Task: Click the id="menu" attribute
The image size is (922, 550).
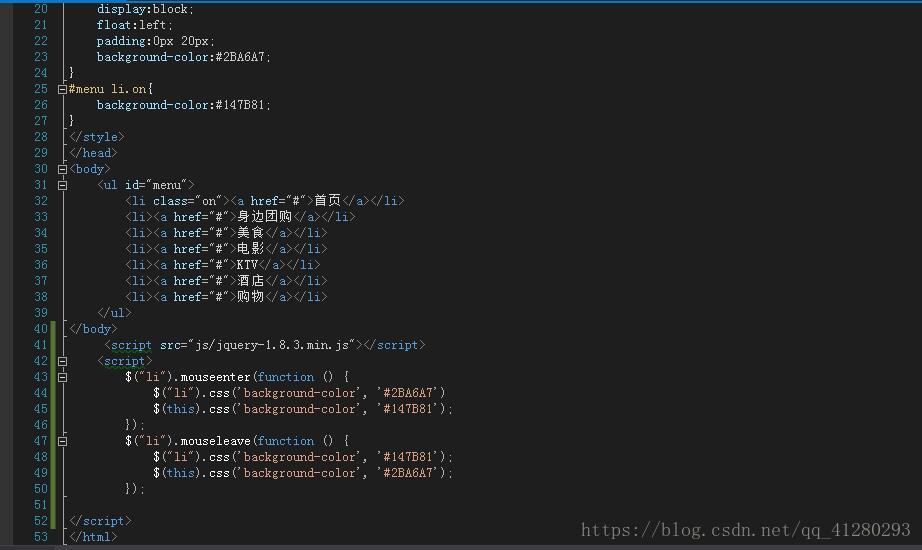Action: 155,185
